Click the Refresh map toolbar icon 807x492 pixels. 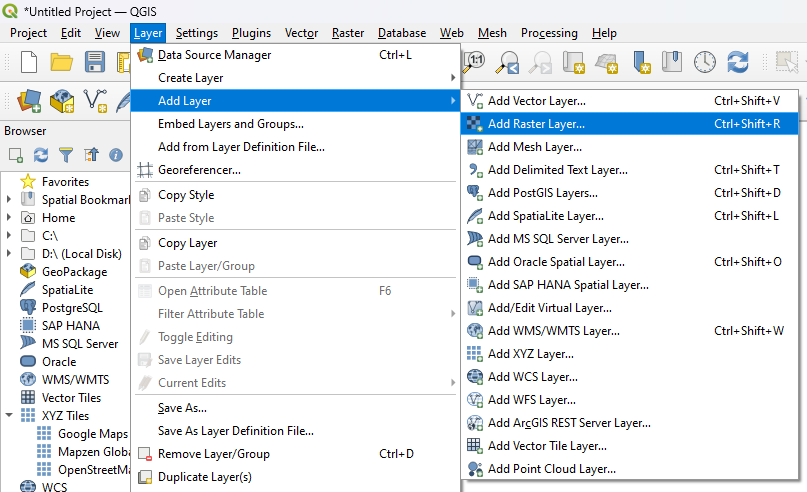pyautogui.click(x=738, y=62)
